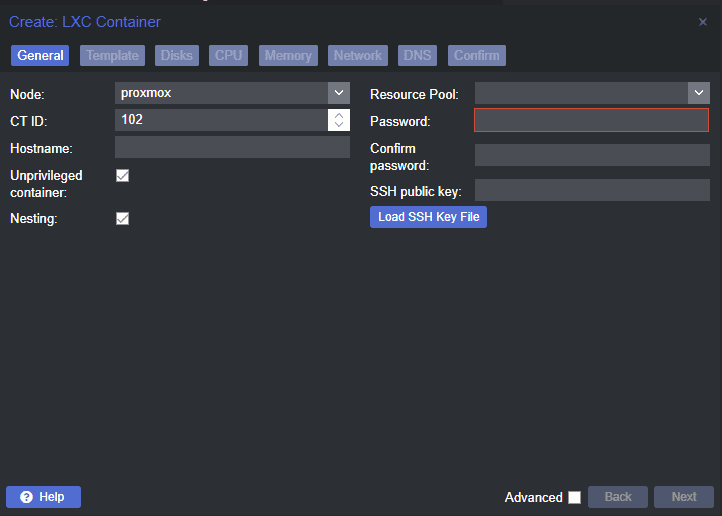Image resolution: width=722 pixels, height=516 pixels.
Task: Open the Template tab
Action: point(112,56)
